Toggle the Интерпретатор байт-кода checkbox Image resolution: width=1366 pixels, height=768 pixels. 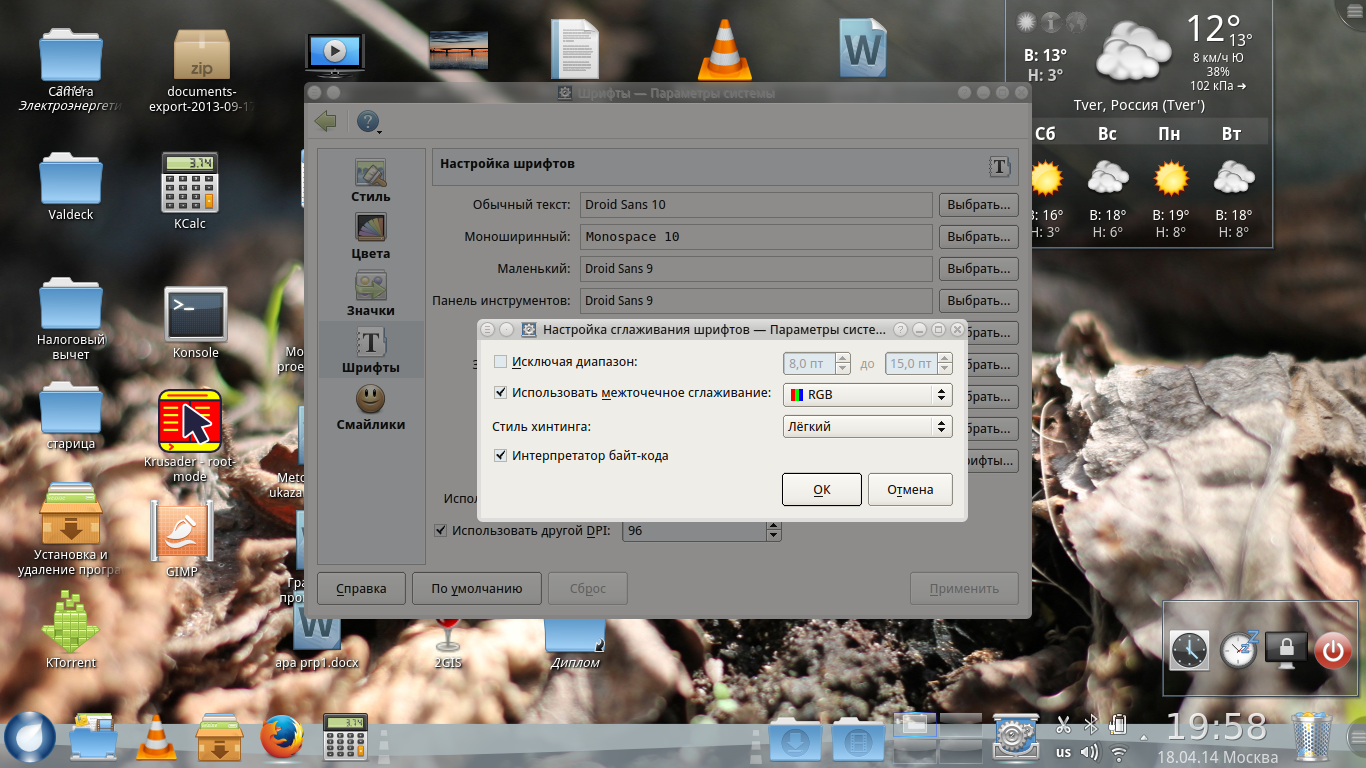501,455
